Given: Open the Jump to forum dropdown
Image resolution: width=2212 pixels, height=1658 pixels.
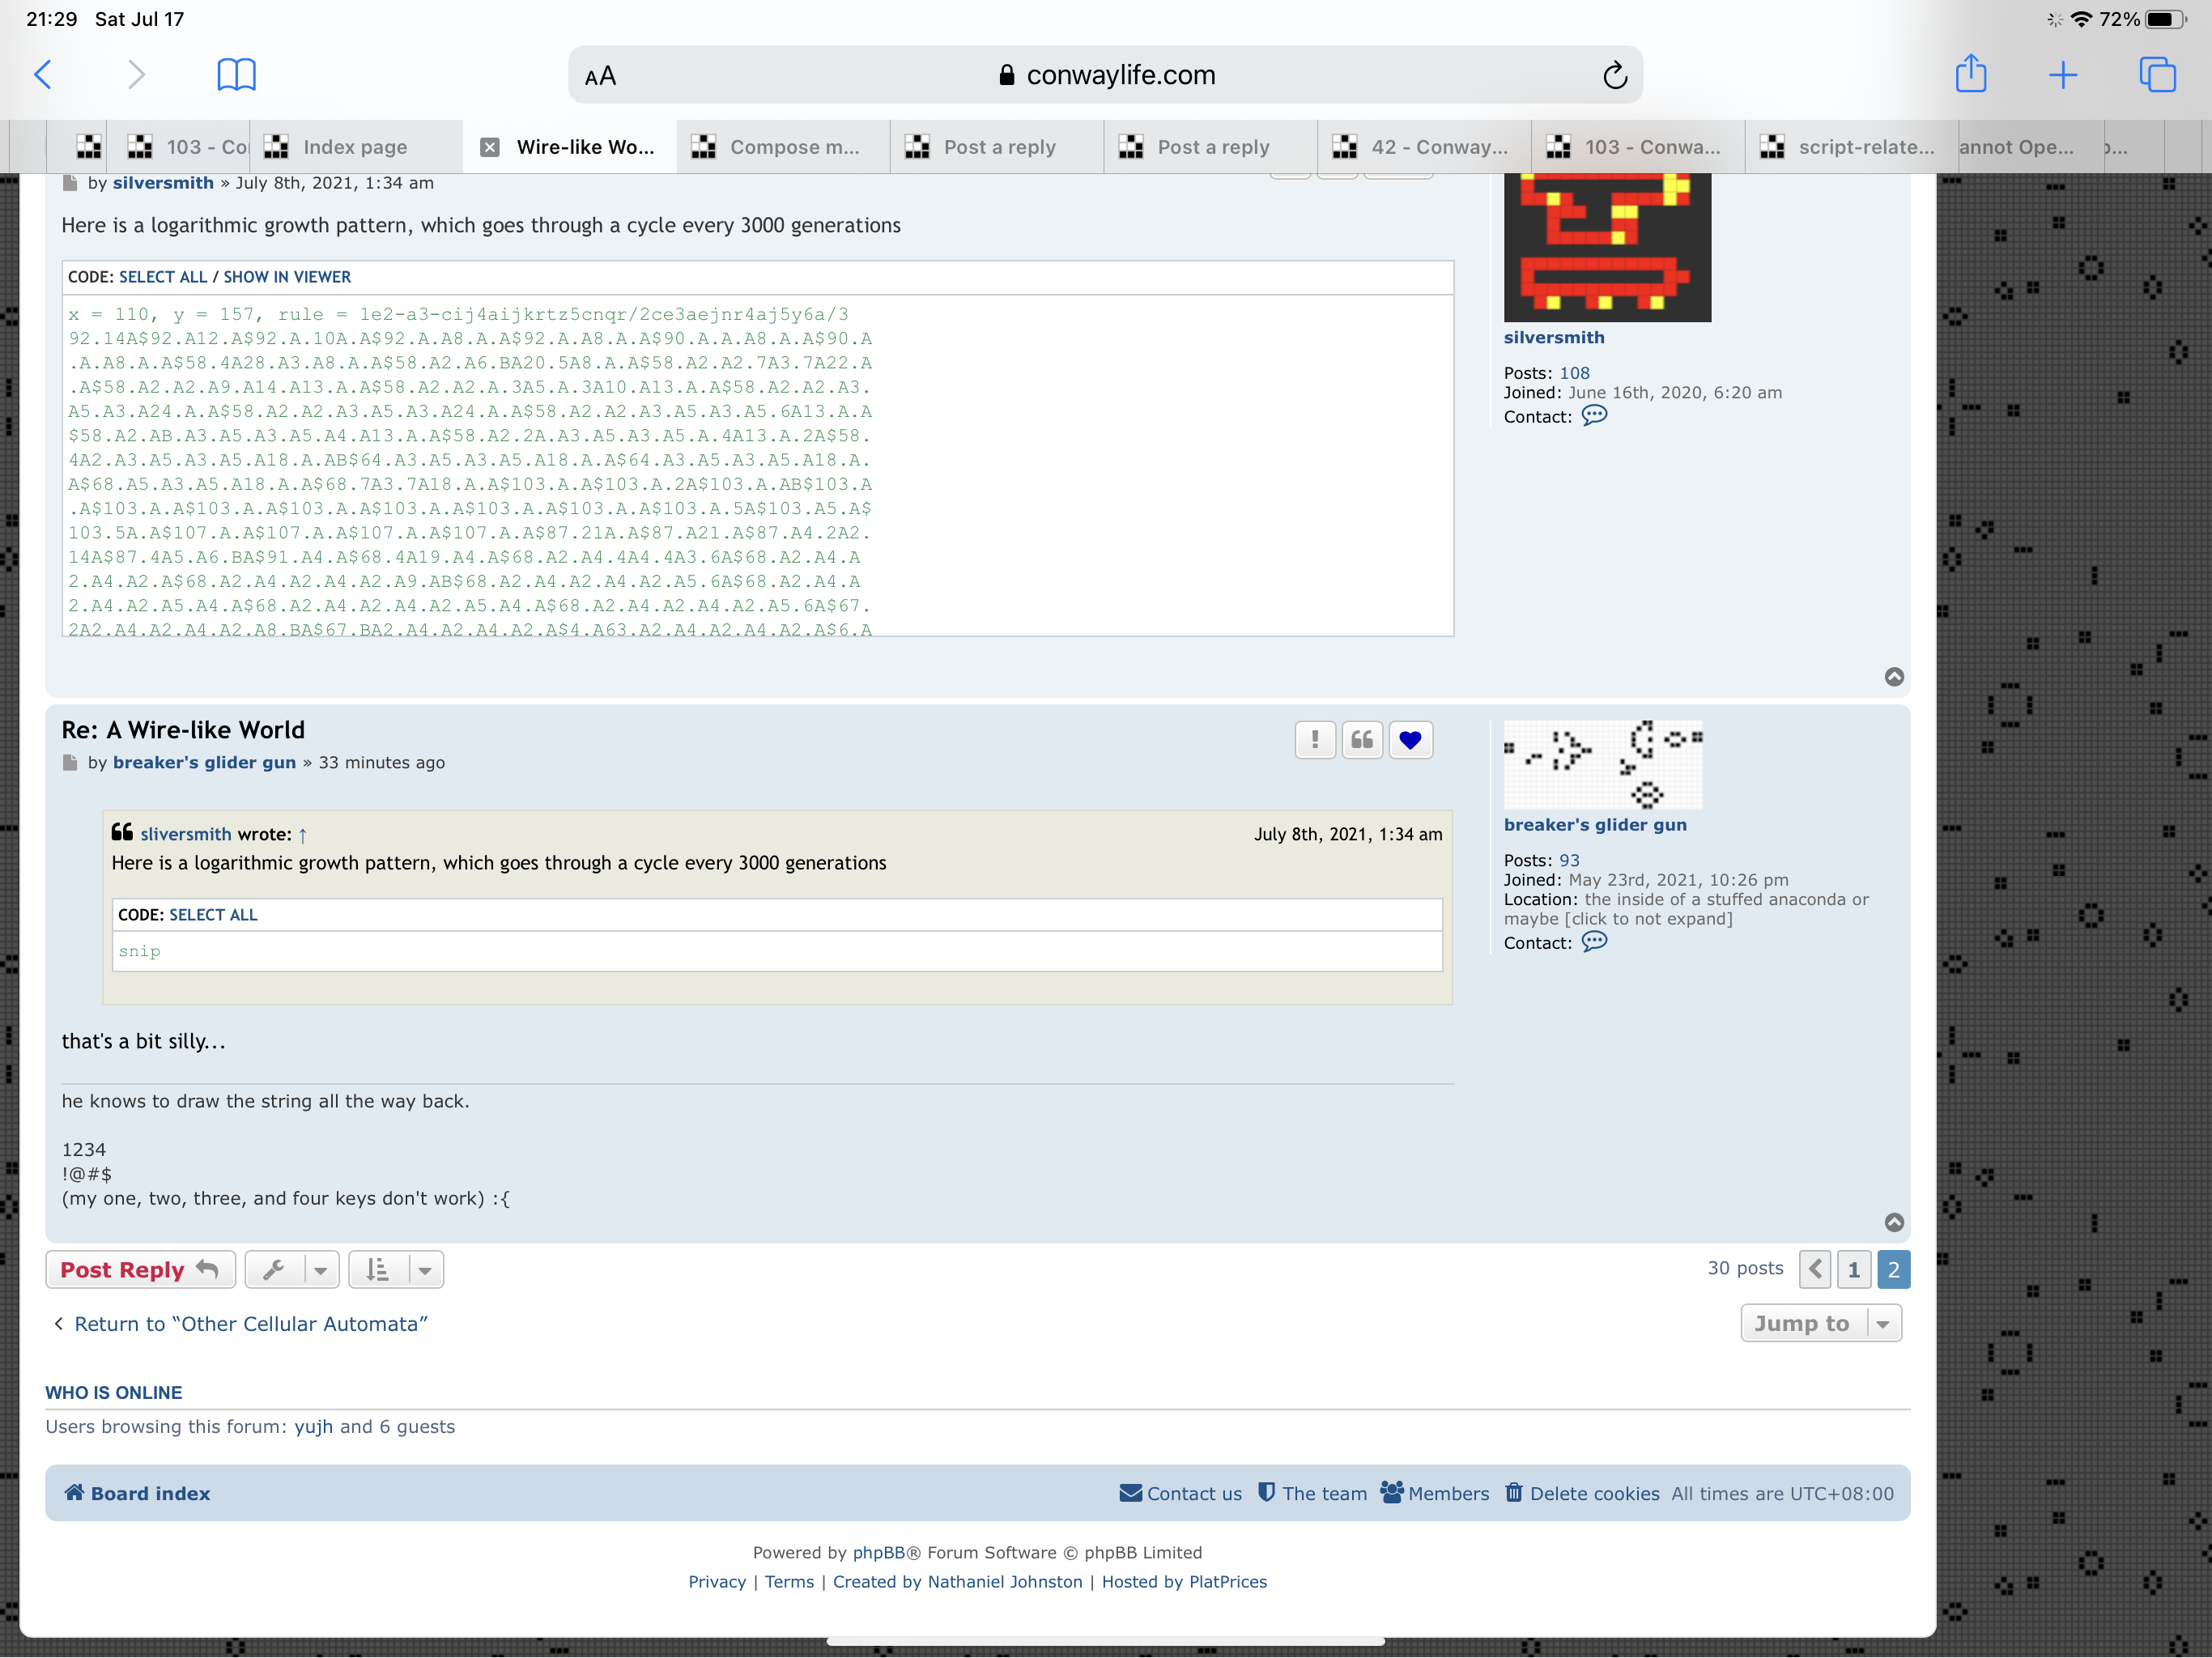Looking at the screenshot, I should 1821,1323.
